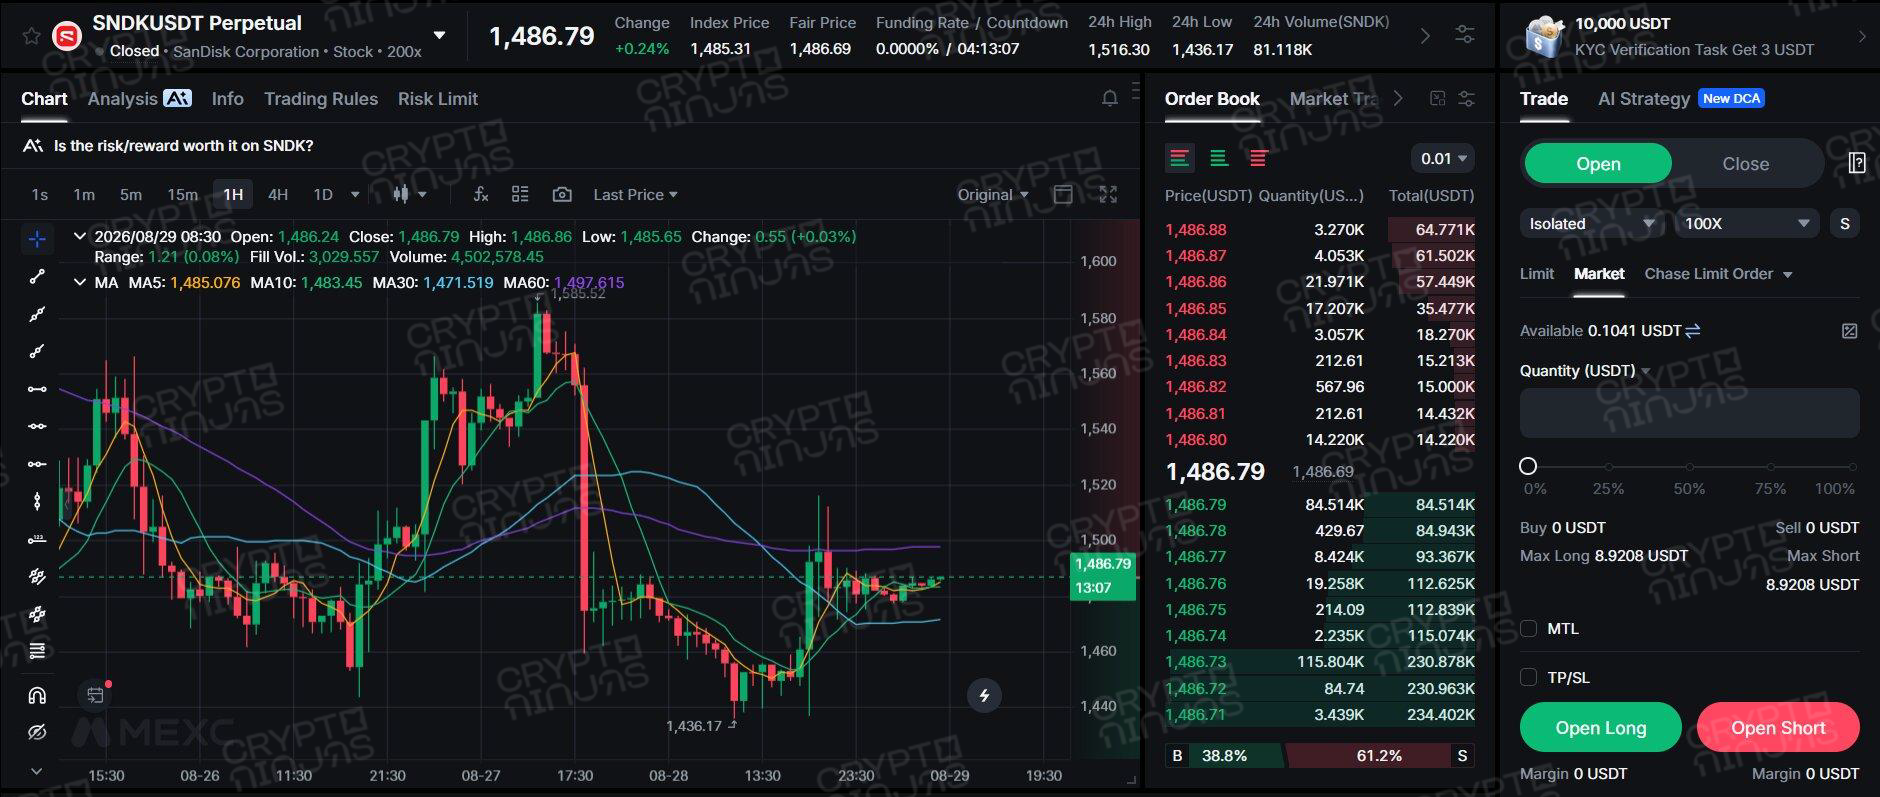Select the crosshair cursor tool
The height and width of the screenshot is (797, 1880).
37,238
